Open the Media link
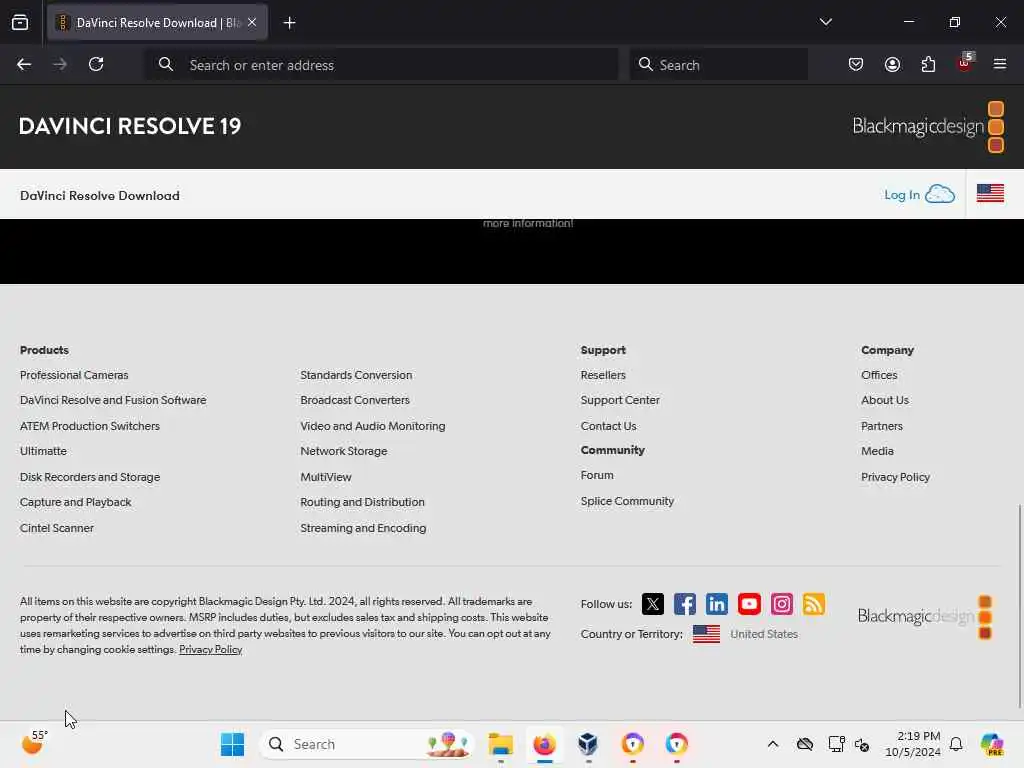Screen dimensions: 1024x768 point(877,451)
